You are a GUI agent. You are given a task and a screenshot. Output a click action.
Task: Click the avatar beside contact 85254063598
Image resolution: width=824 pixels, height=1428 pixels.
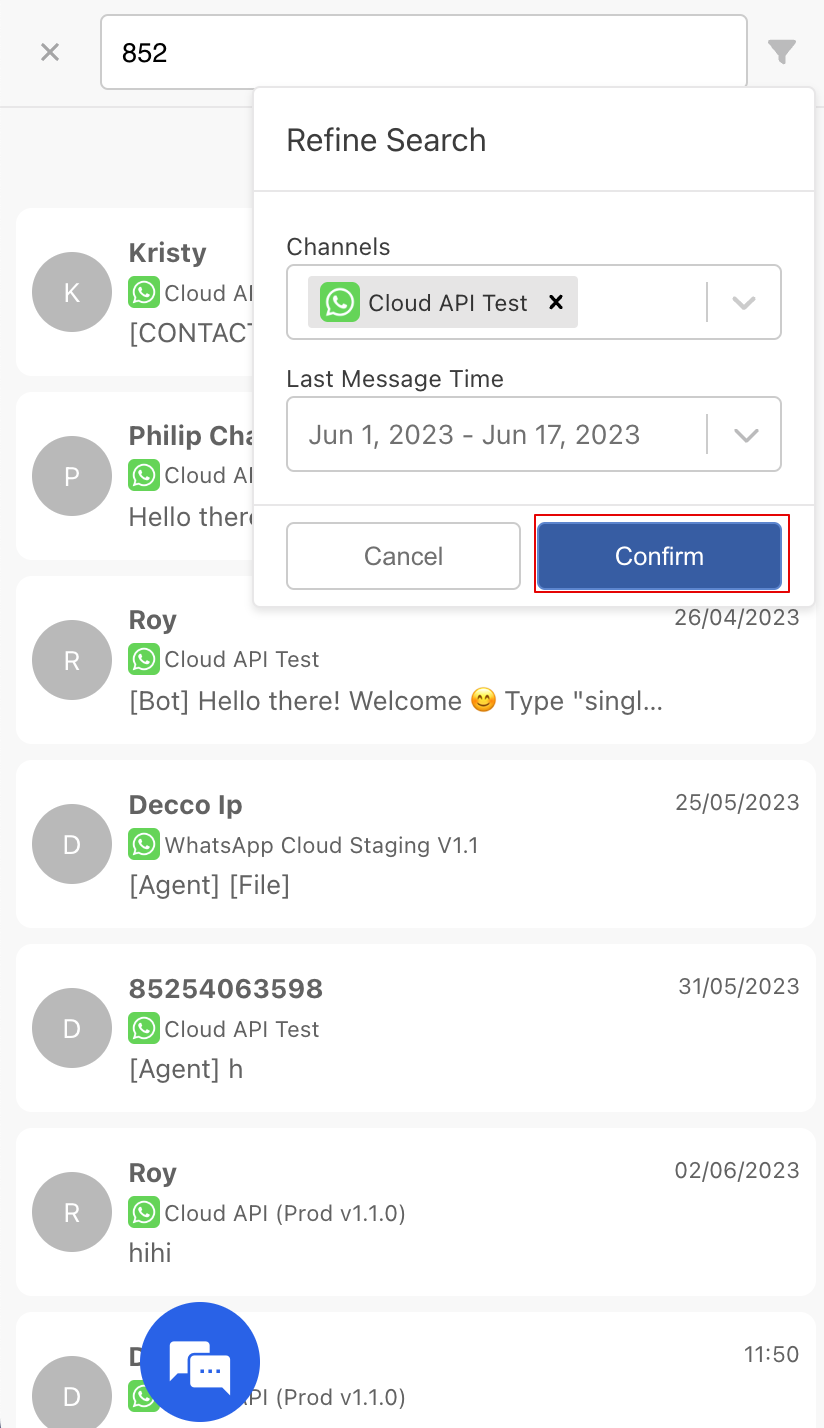(72, 1028)
